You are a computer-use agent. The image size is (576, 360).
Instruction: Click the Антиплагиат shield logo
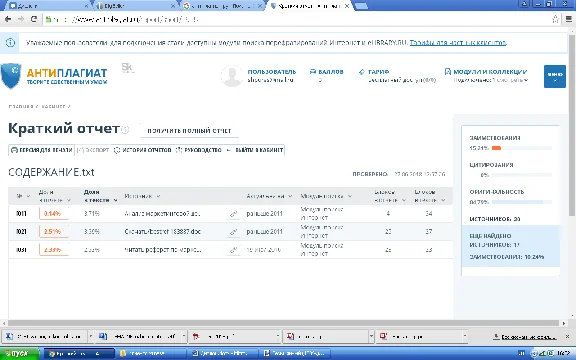(11, 76)
